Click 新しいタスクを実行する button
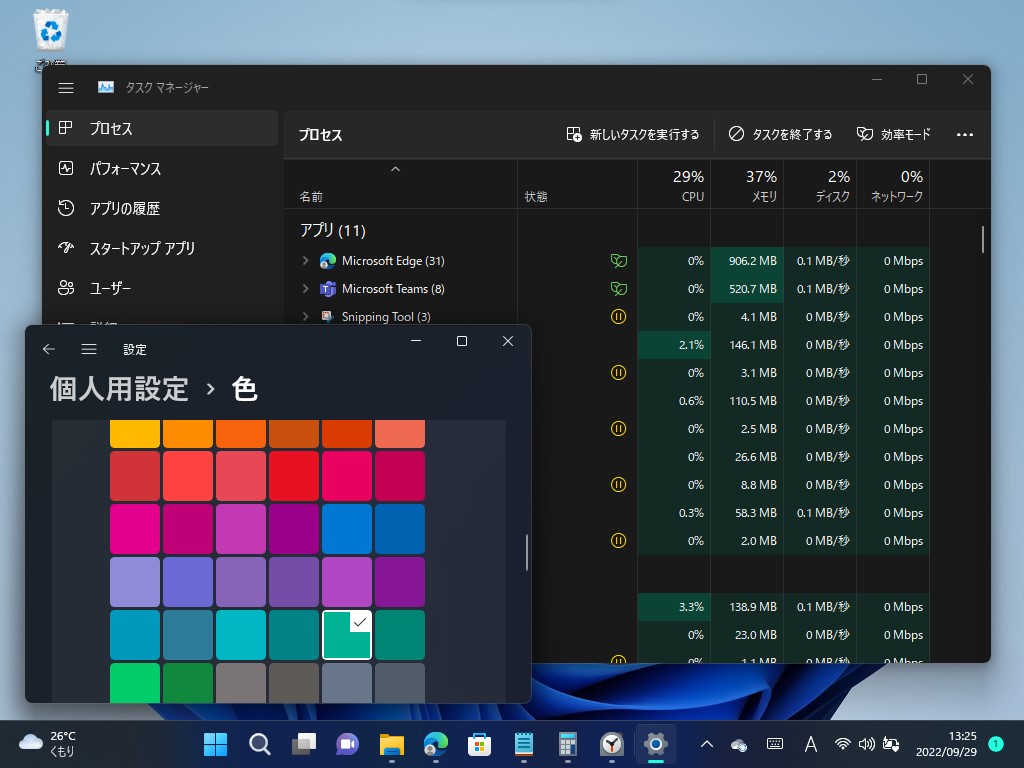The image size is (1024, 768). click(633, 135)
